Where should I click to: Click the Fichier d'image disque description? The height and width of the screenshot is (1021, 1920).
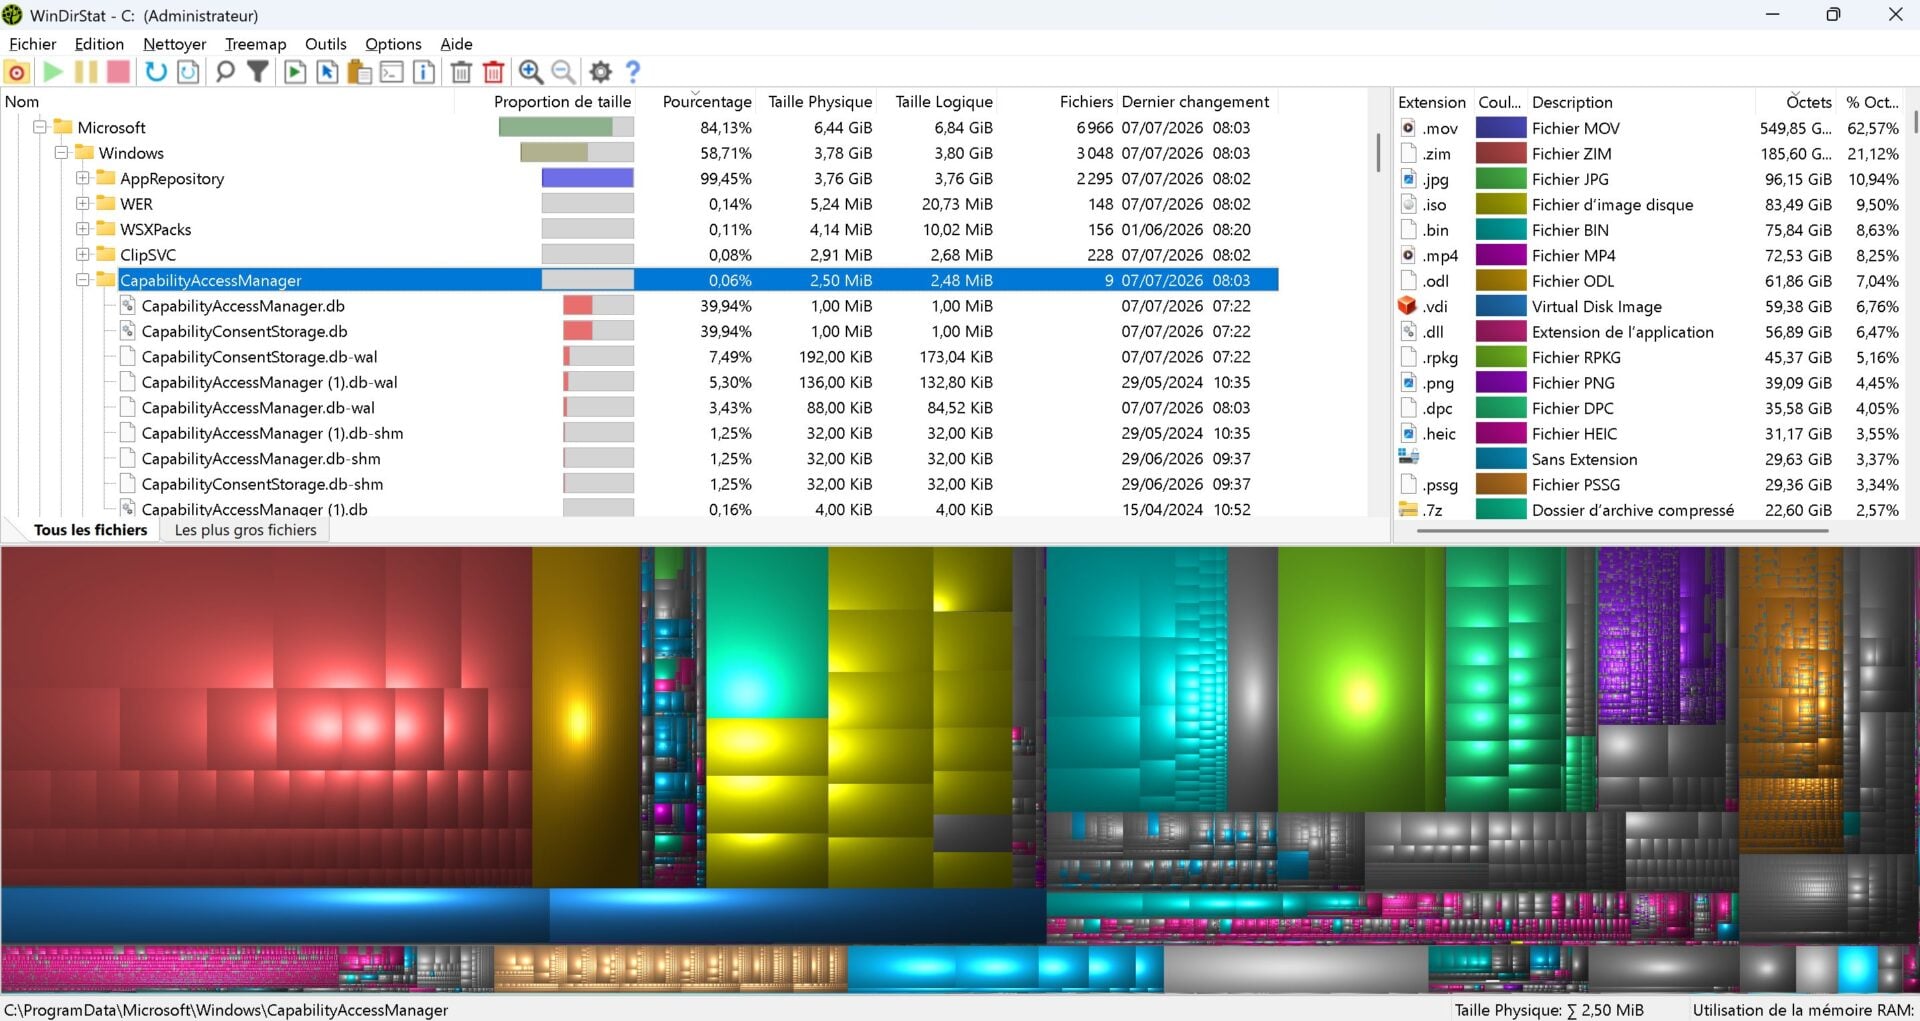[x=1612, y=205]
